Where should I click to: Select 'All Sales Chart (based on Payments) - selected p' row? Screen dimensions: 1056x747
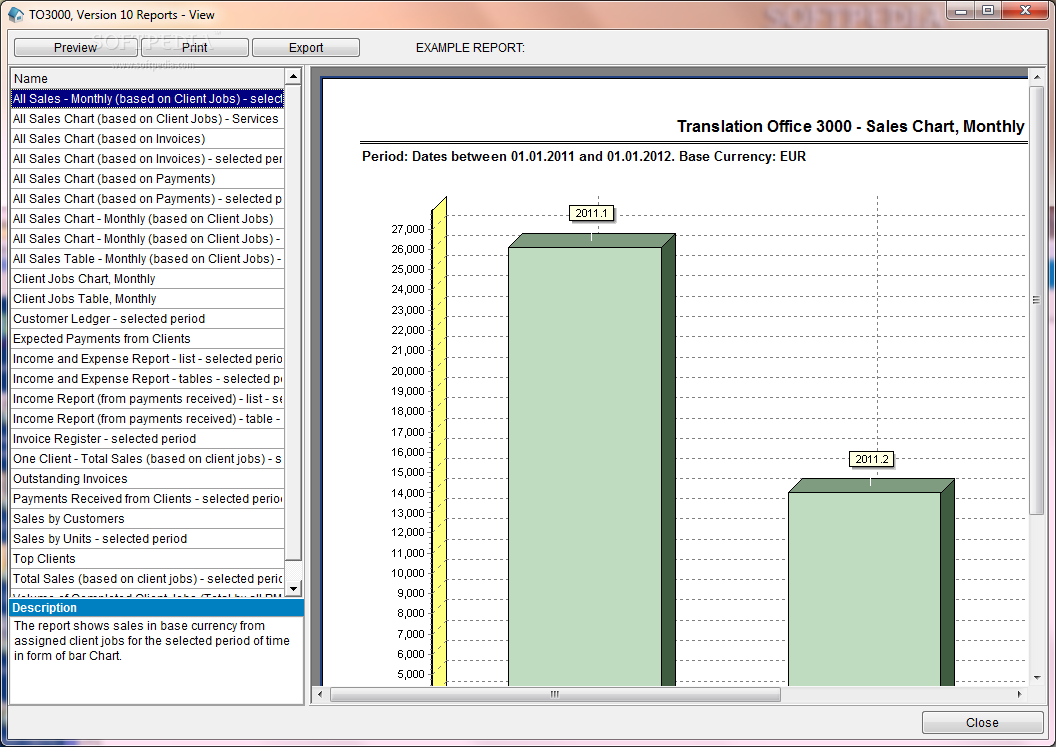coord(147,199)
